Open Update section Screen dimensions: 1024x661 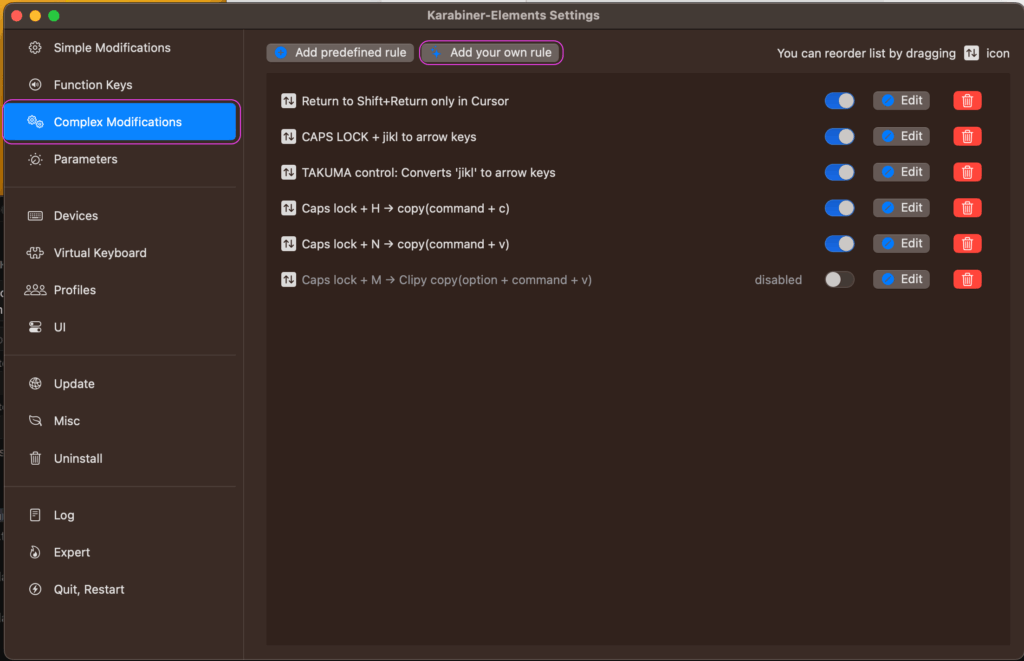pos(121,384)
